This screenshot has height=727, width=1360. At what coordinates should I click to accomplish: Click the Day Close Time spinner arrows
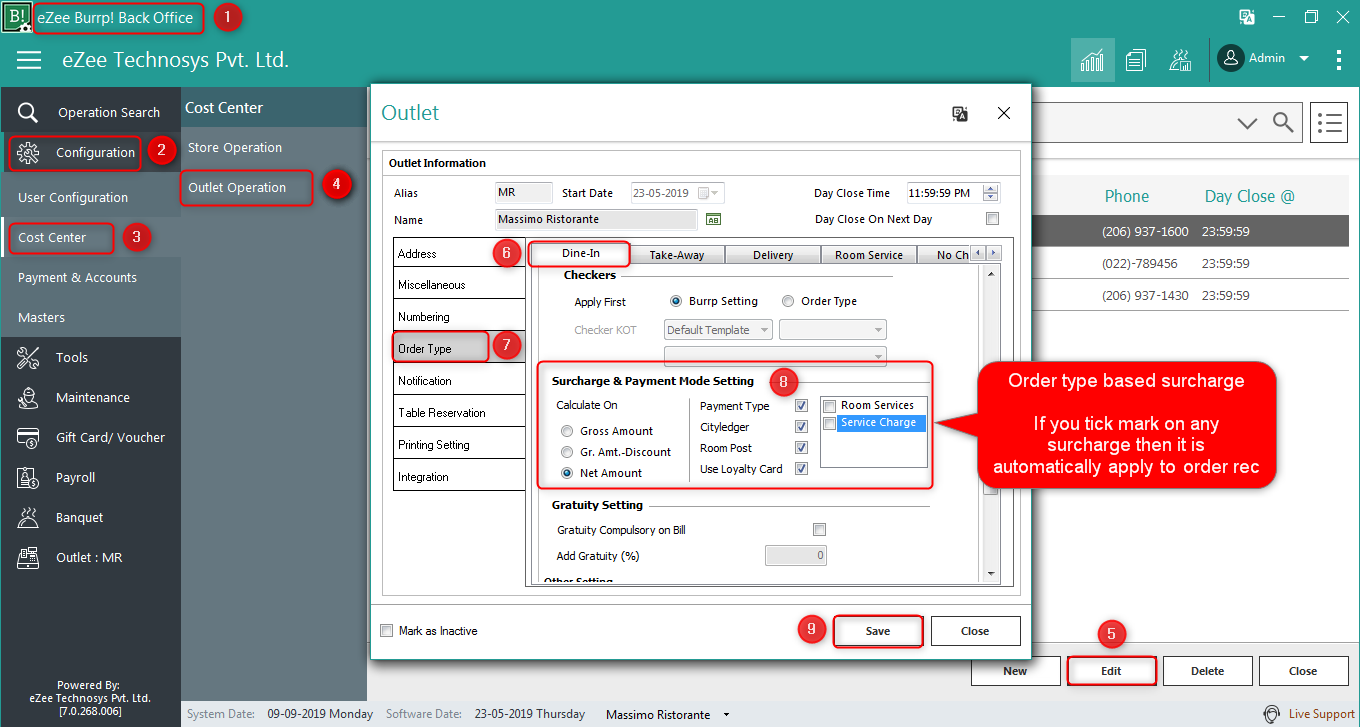(991, 193)
